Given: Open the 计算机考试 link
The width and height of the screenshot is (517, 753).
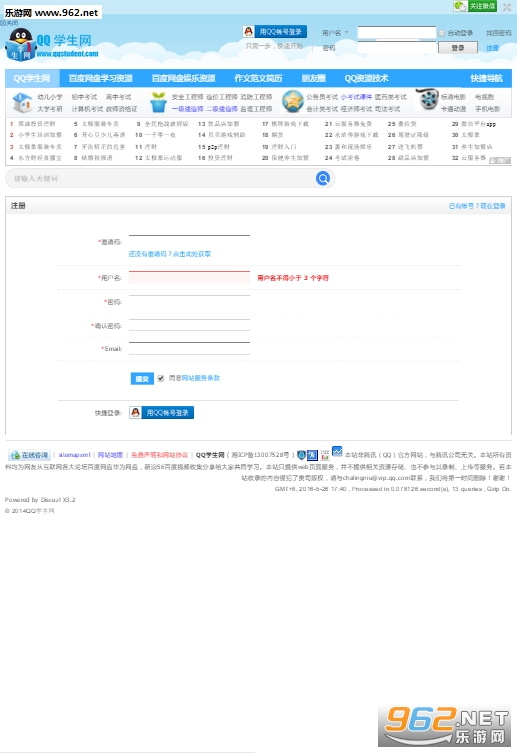Looking at the screenshot, I should [87, 109].
